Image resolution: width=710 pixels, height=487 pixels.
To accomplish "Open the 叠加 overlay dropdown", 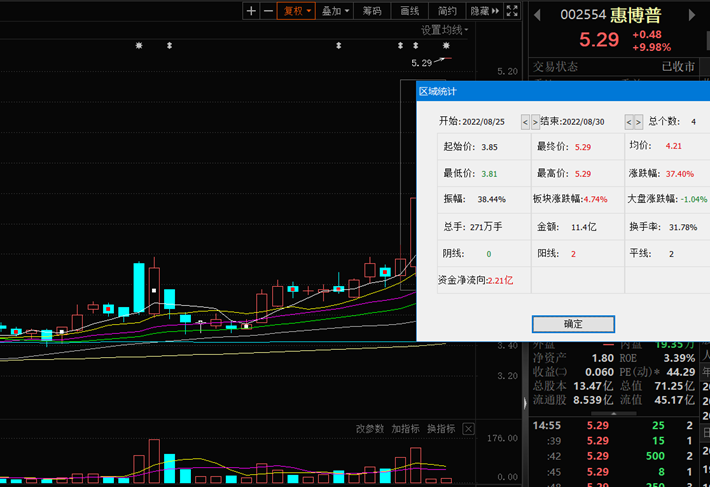I will click(335, 11).
